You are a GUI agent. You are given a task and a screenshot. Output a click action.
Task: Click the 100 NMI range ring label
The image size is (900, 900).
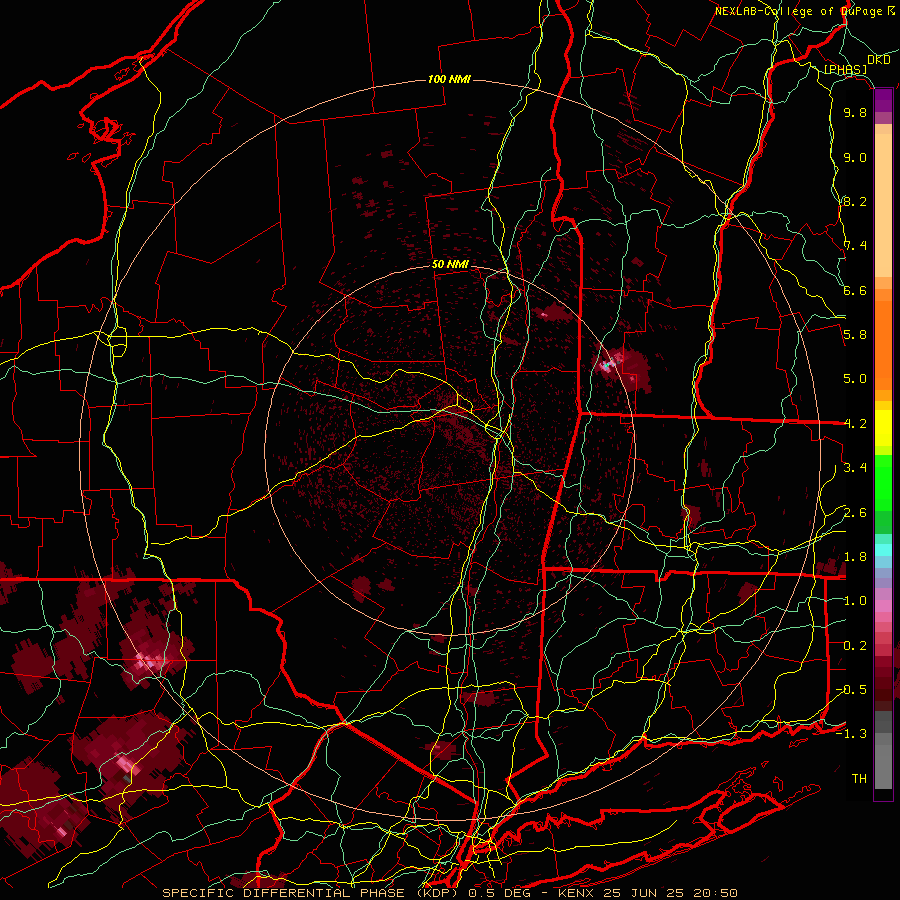click(449, 79)
